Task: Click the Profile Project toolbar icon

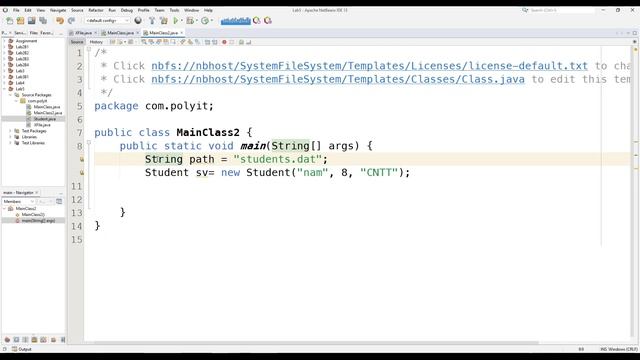Action: tap(205, 20)
